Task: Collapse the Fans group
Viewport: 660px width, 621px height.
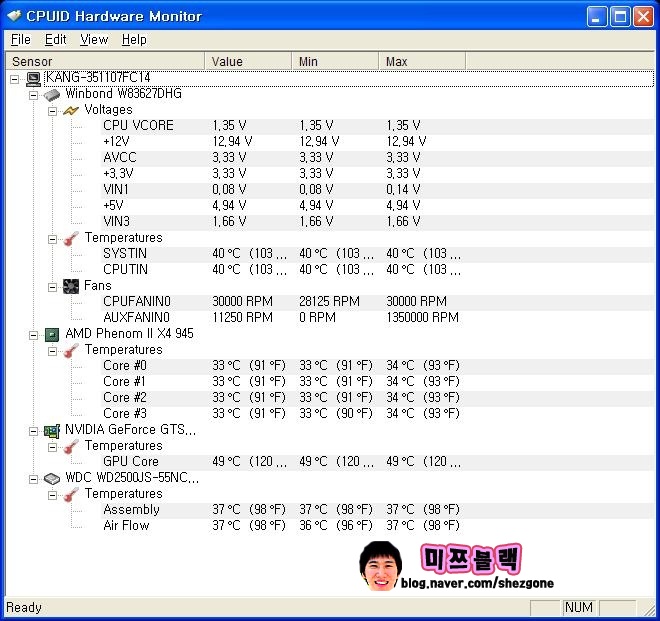Action: pos(52,287)
